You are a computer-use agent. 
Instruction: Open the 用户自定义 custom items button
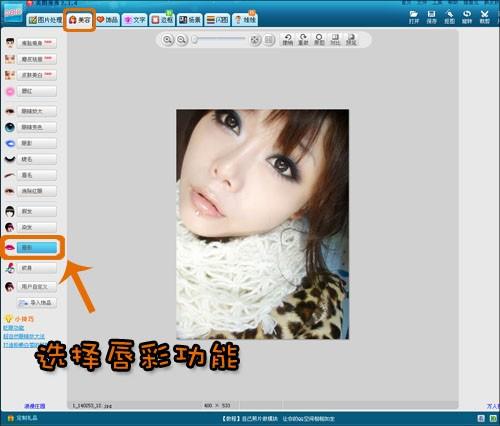tap(37, 287)
